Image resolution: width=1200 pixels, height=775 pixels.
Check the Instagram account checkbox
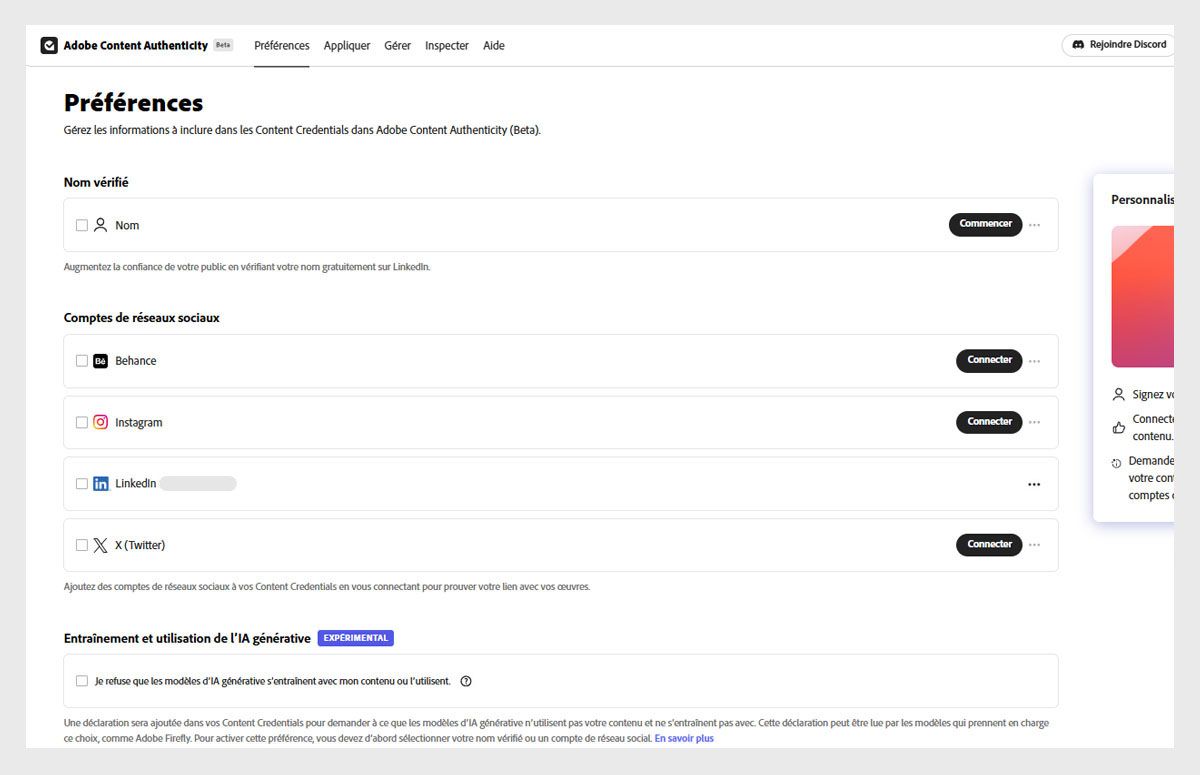click(x=82, y=422)
